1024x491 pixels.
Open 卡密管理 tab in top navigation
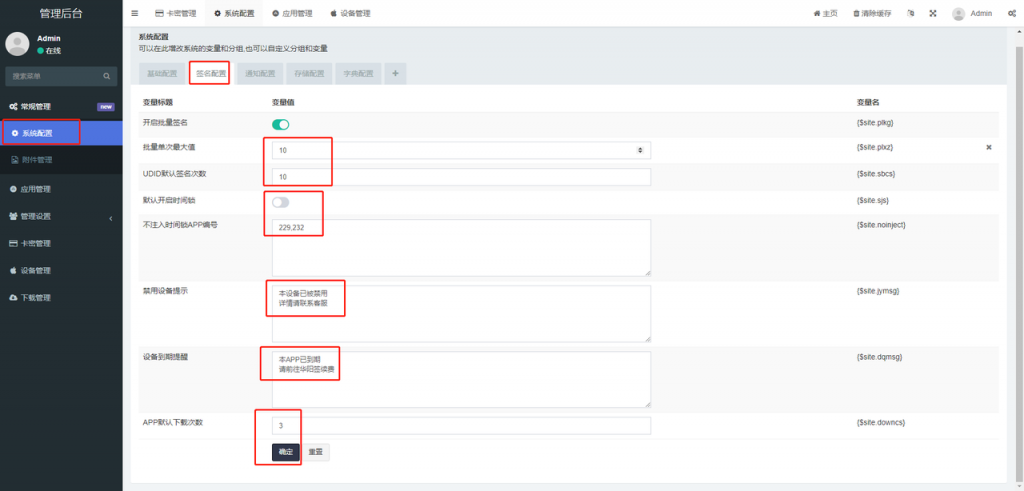[x=175, y=14]
